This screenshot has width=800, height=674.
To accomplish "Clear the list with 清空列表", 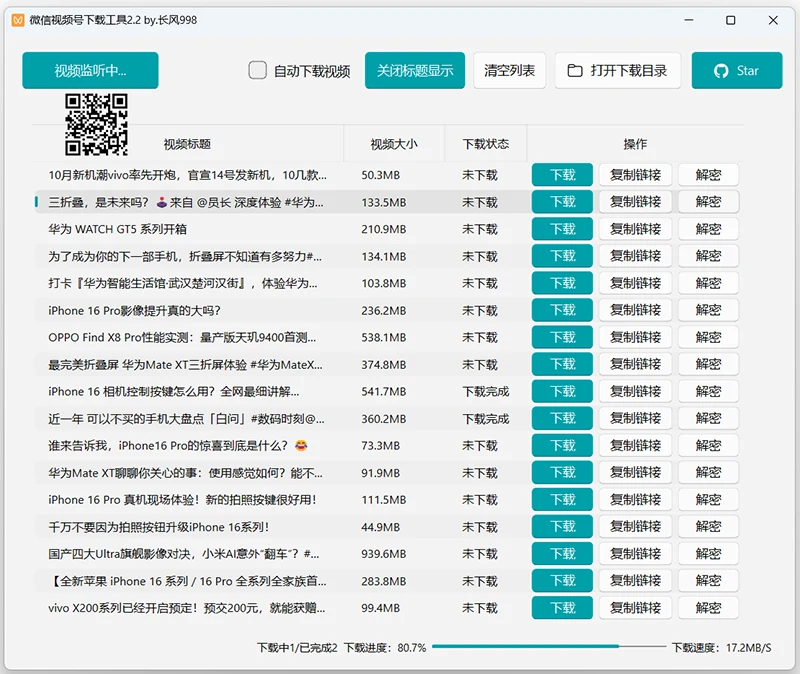I will 509,70.
